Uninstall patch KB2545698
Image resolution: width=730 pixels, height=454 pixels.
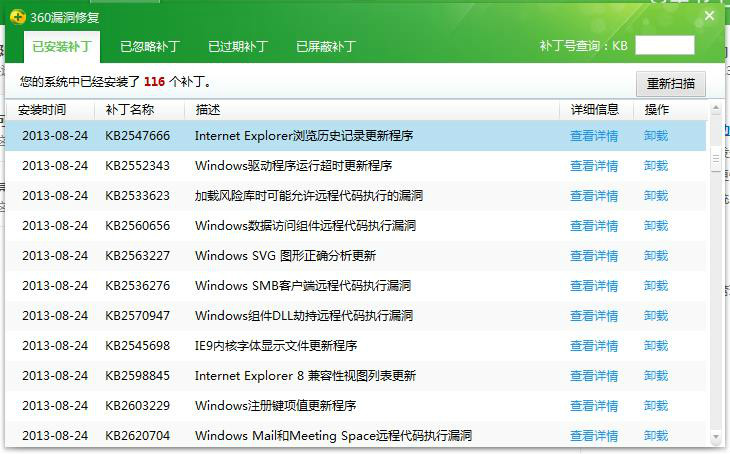coord(656,346)
